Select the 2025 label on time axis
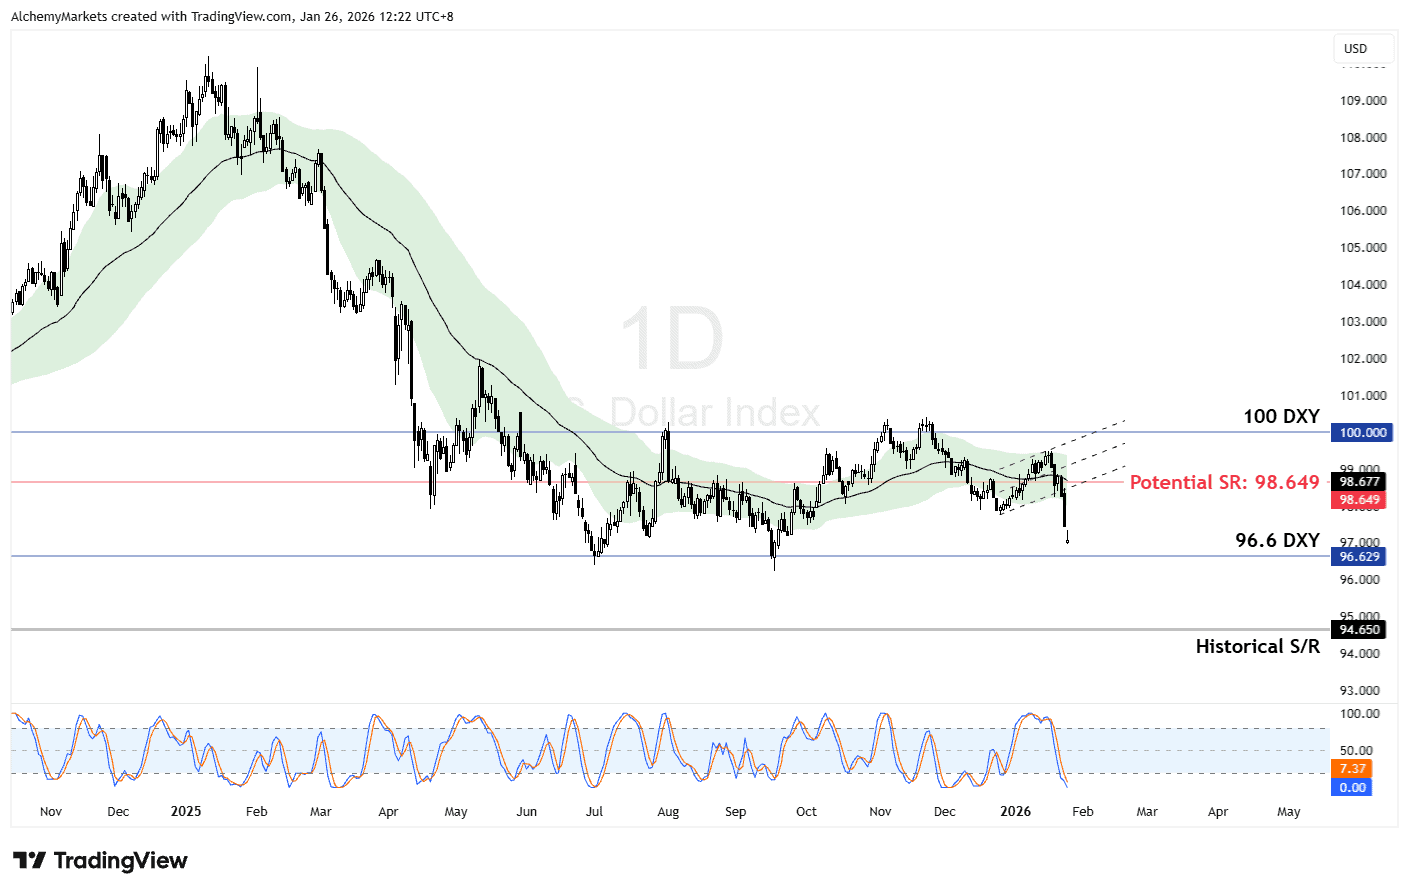This screenshot has width=1409, height=893. [x=186, y=812]
